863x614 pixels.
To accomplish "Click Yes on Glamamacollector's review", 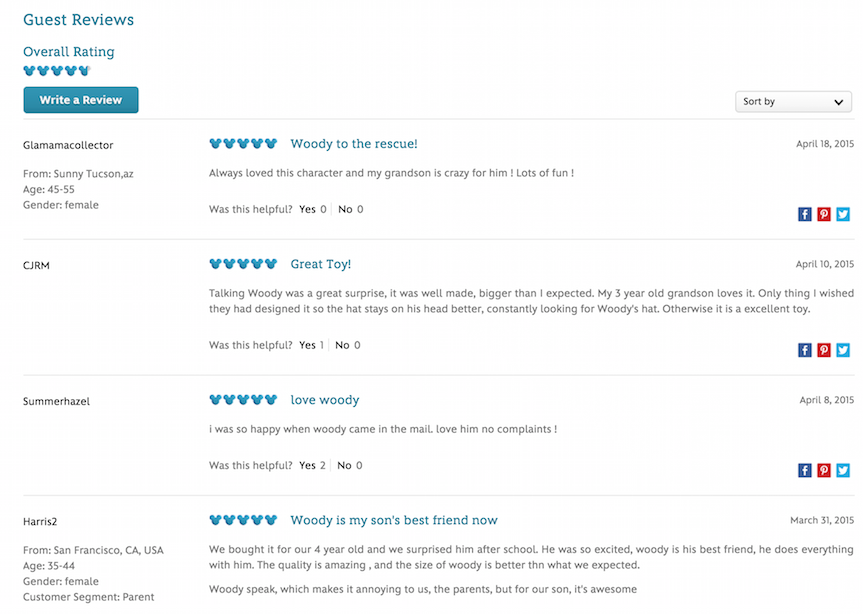I will tap(310, 209).
